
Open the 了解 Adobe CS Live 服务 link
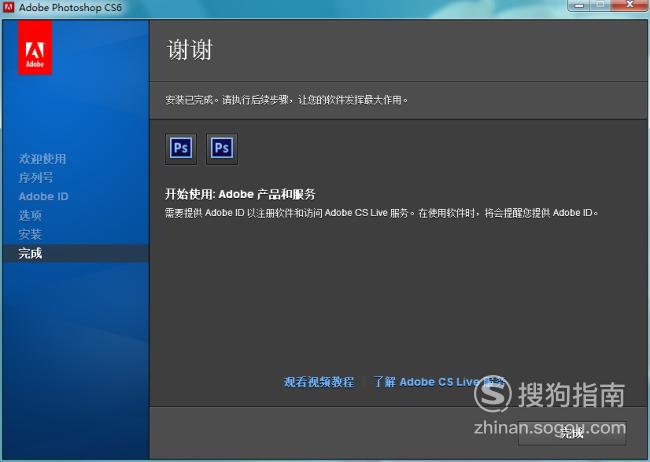coord(439,382)
